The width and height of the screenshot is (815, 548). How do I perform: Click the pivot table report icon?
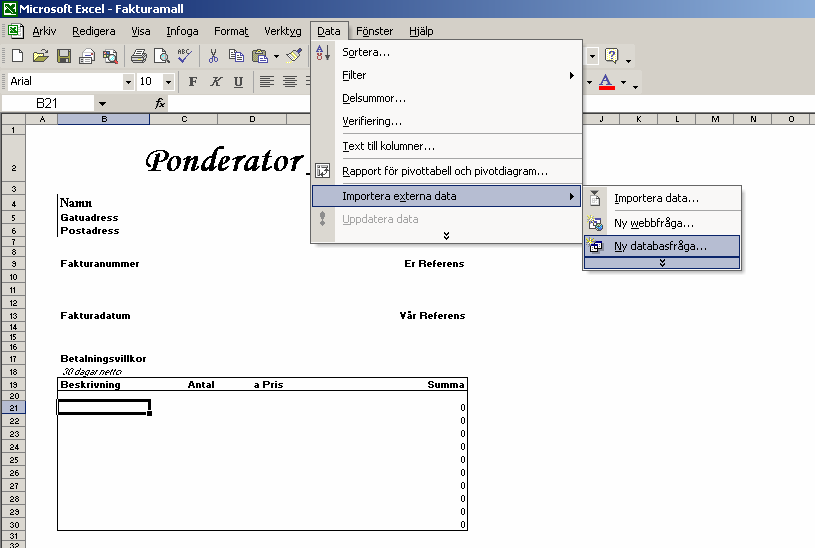tap(323, 171)
